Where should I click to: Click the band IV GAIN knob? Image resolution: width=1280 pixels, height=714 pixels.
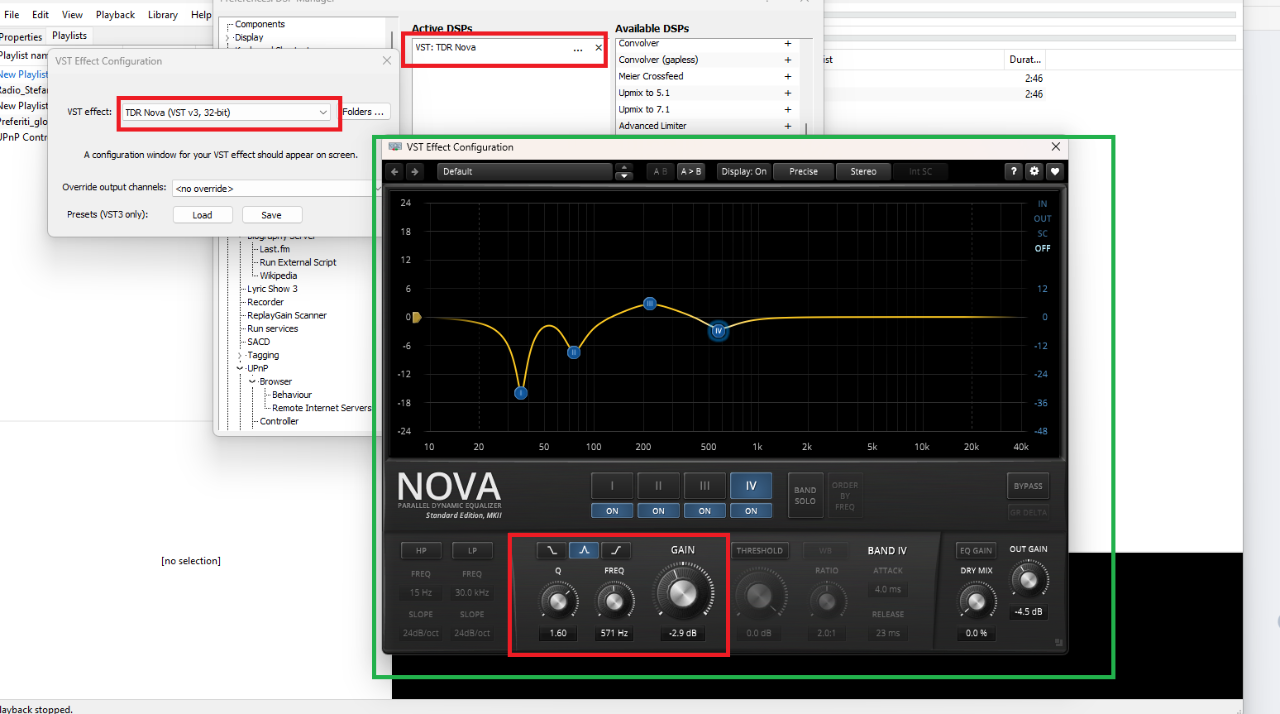click(x=682, y=594)
